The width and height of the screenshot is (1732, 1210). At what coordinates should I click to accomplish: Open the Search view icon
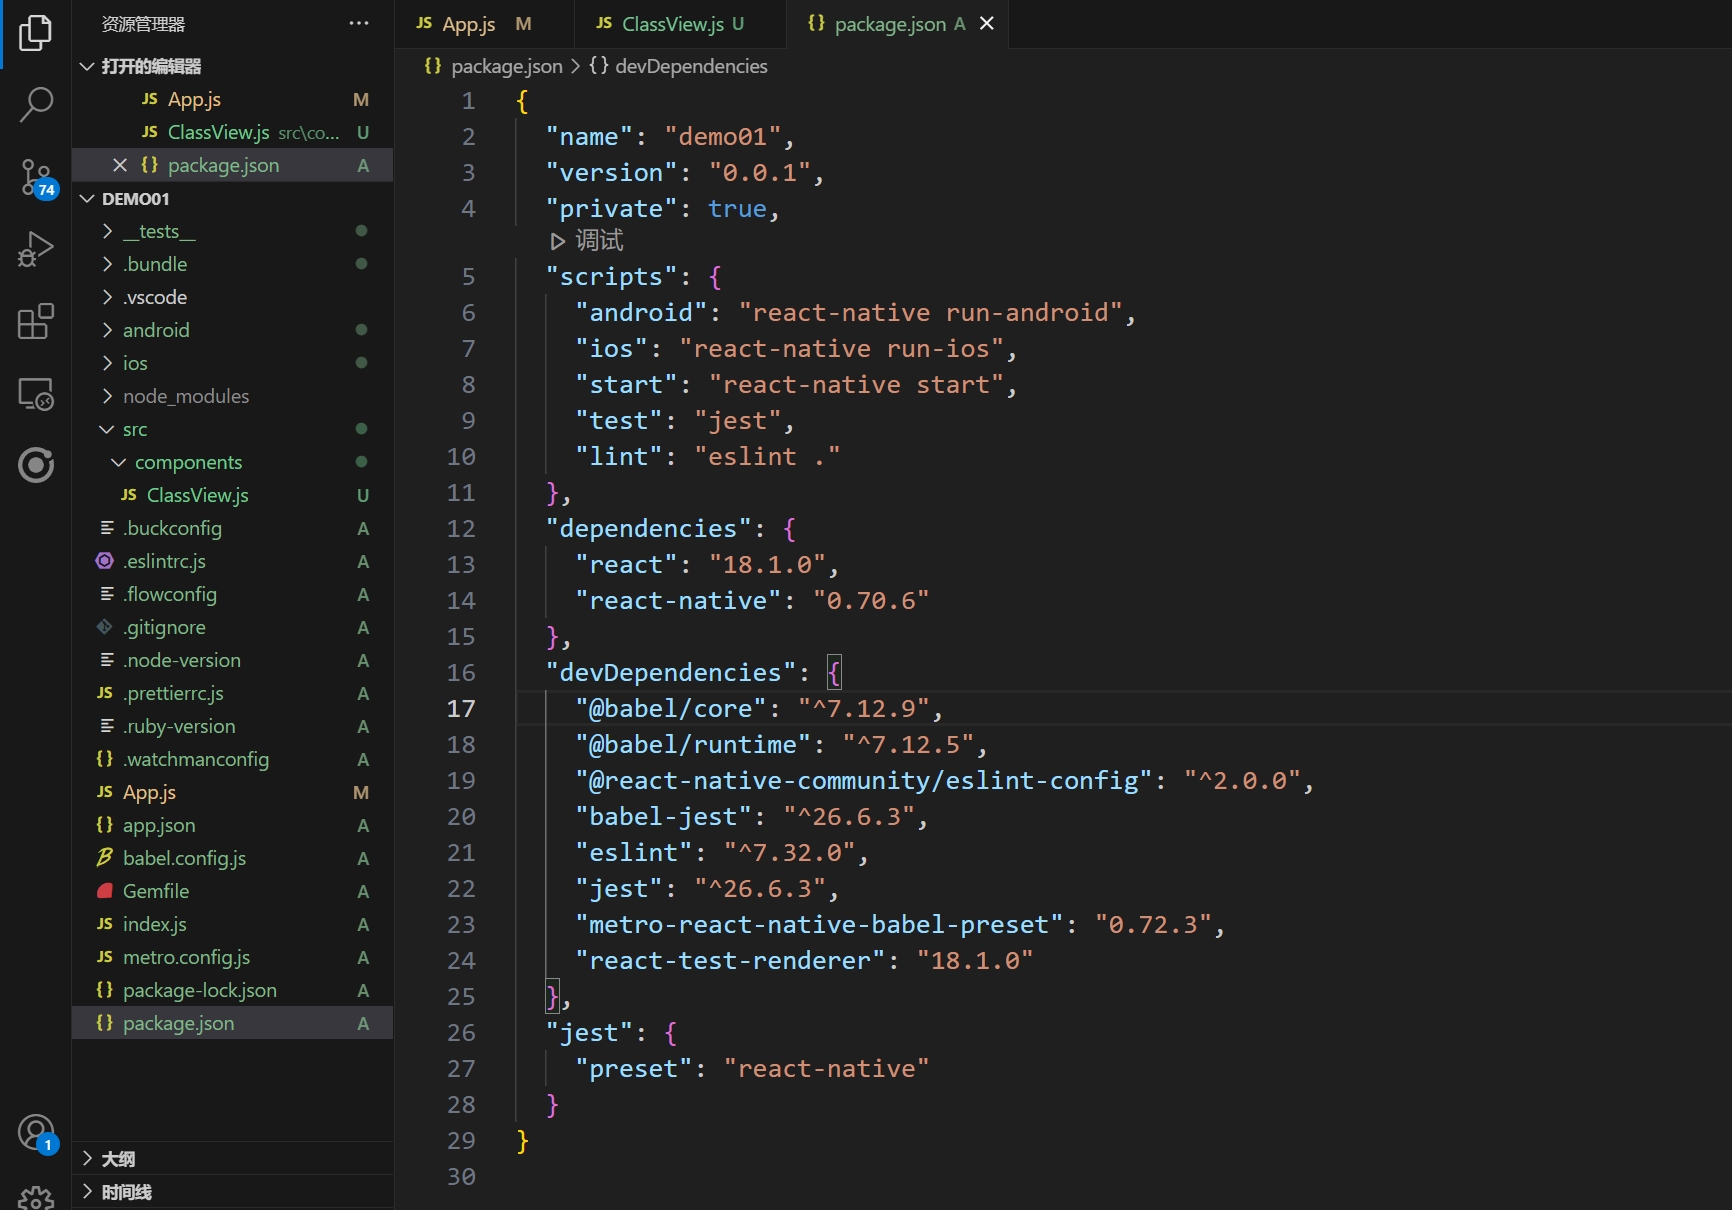(x=36, y=104)
